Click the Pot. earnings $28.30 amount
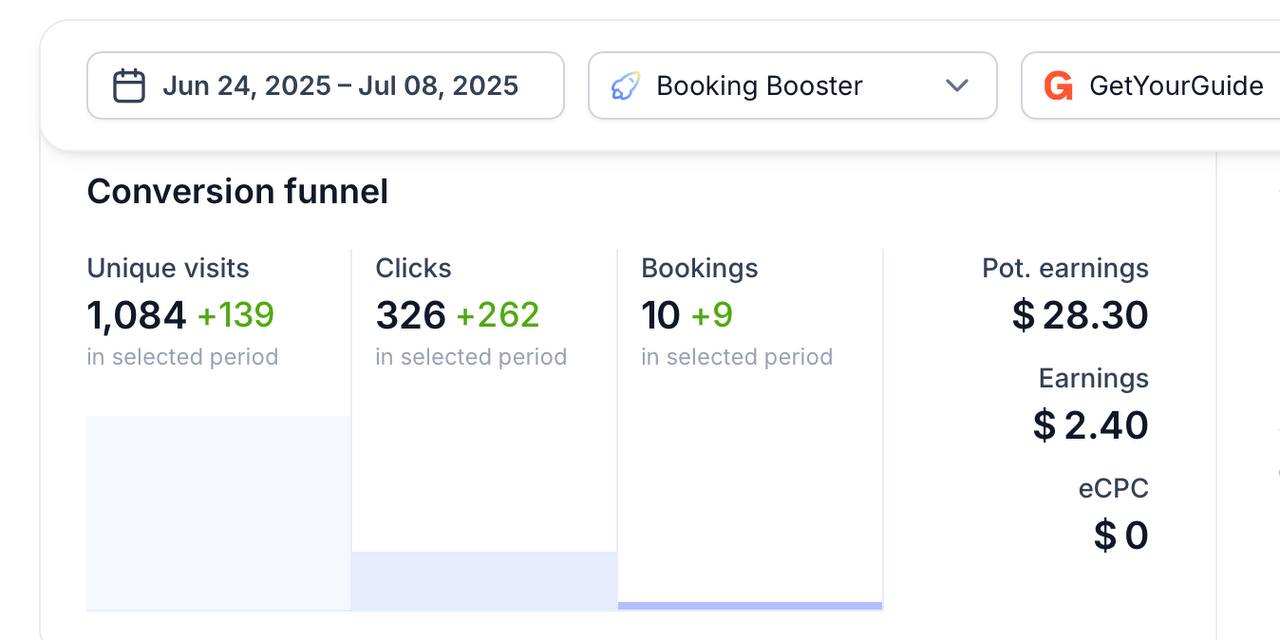 1080,315
